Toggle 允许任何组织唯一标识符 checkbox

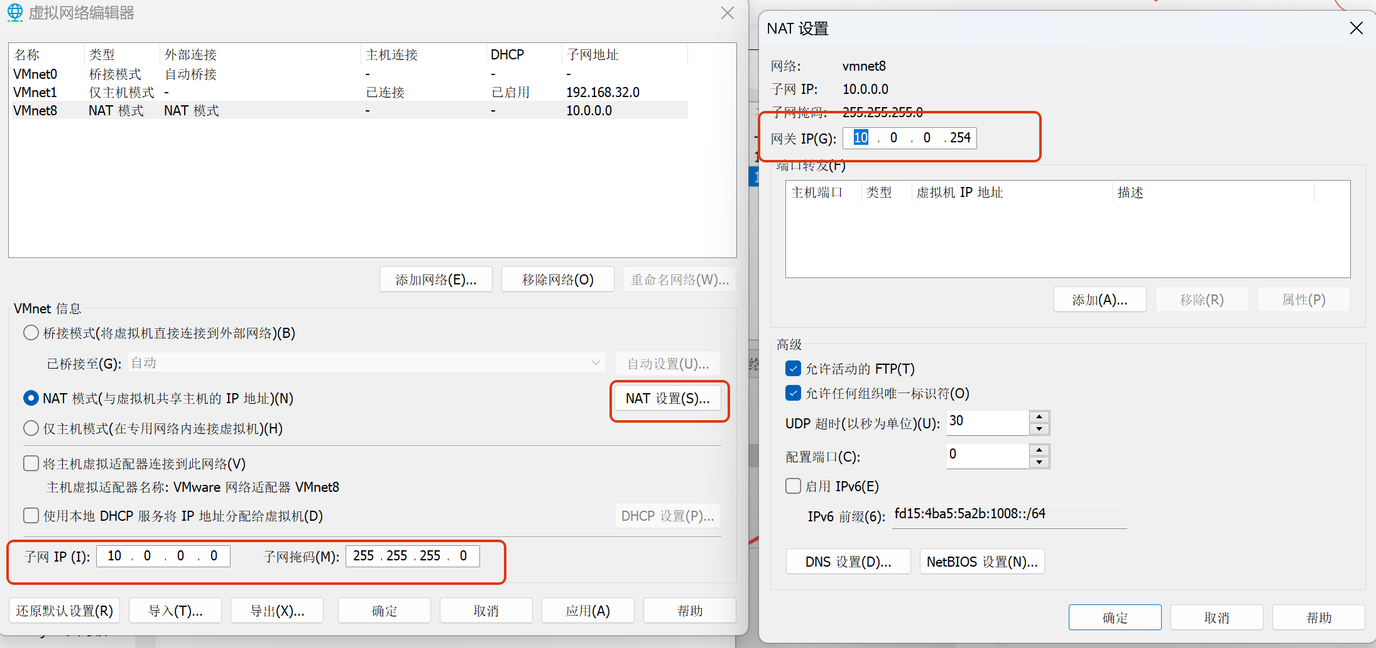793,394
